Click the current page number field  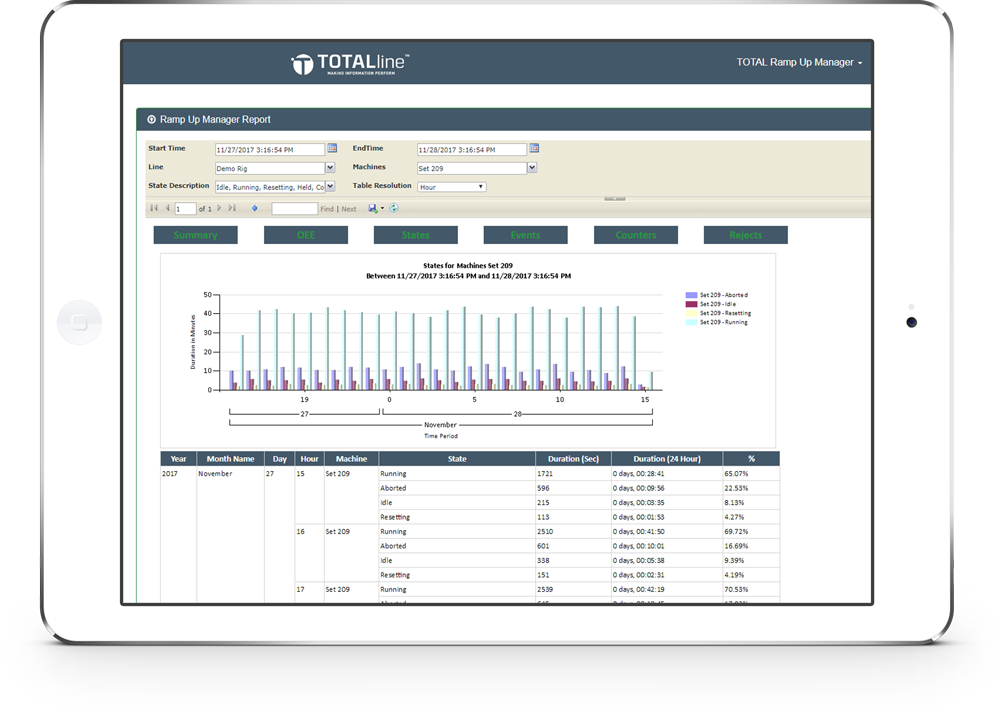coord(185,209)
